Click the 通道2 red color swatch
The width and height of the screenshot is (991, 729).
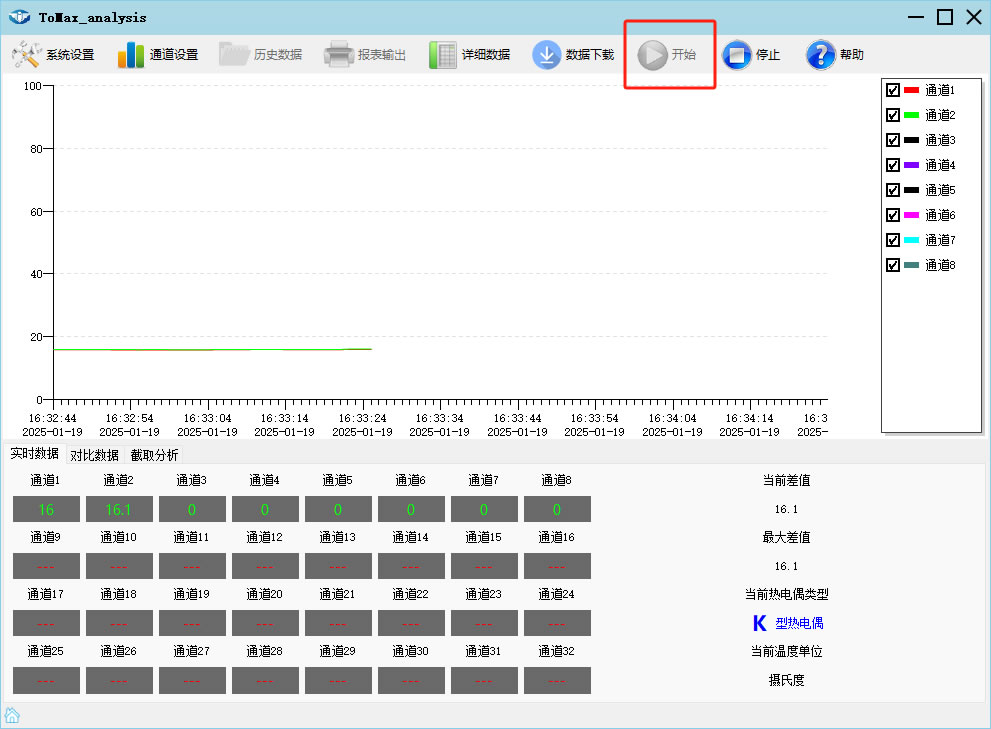[911, 115]
